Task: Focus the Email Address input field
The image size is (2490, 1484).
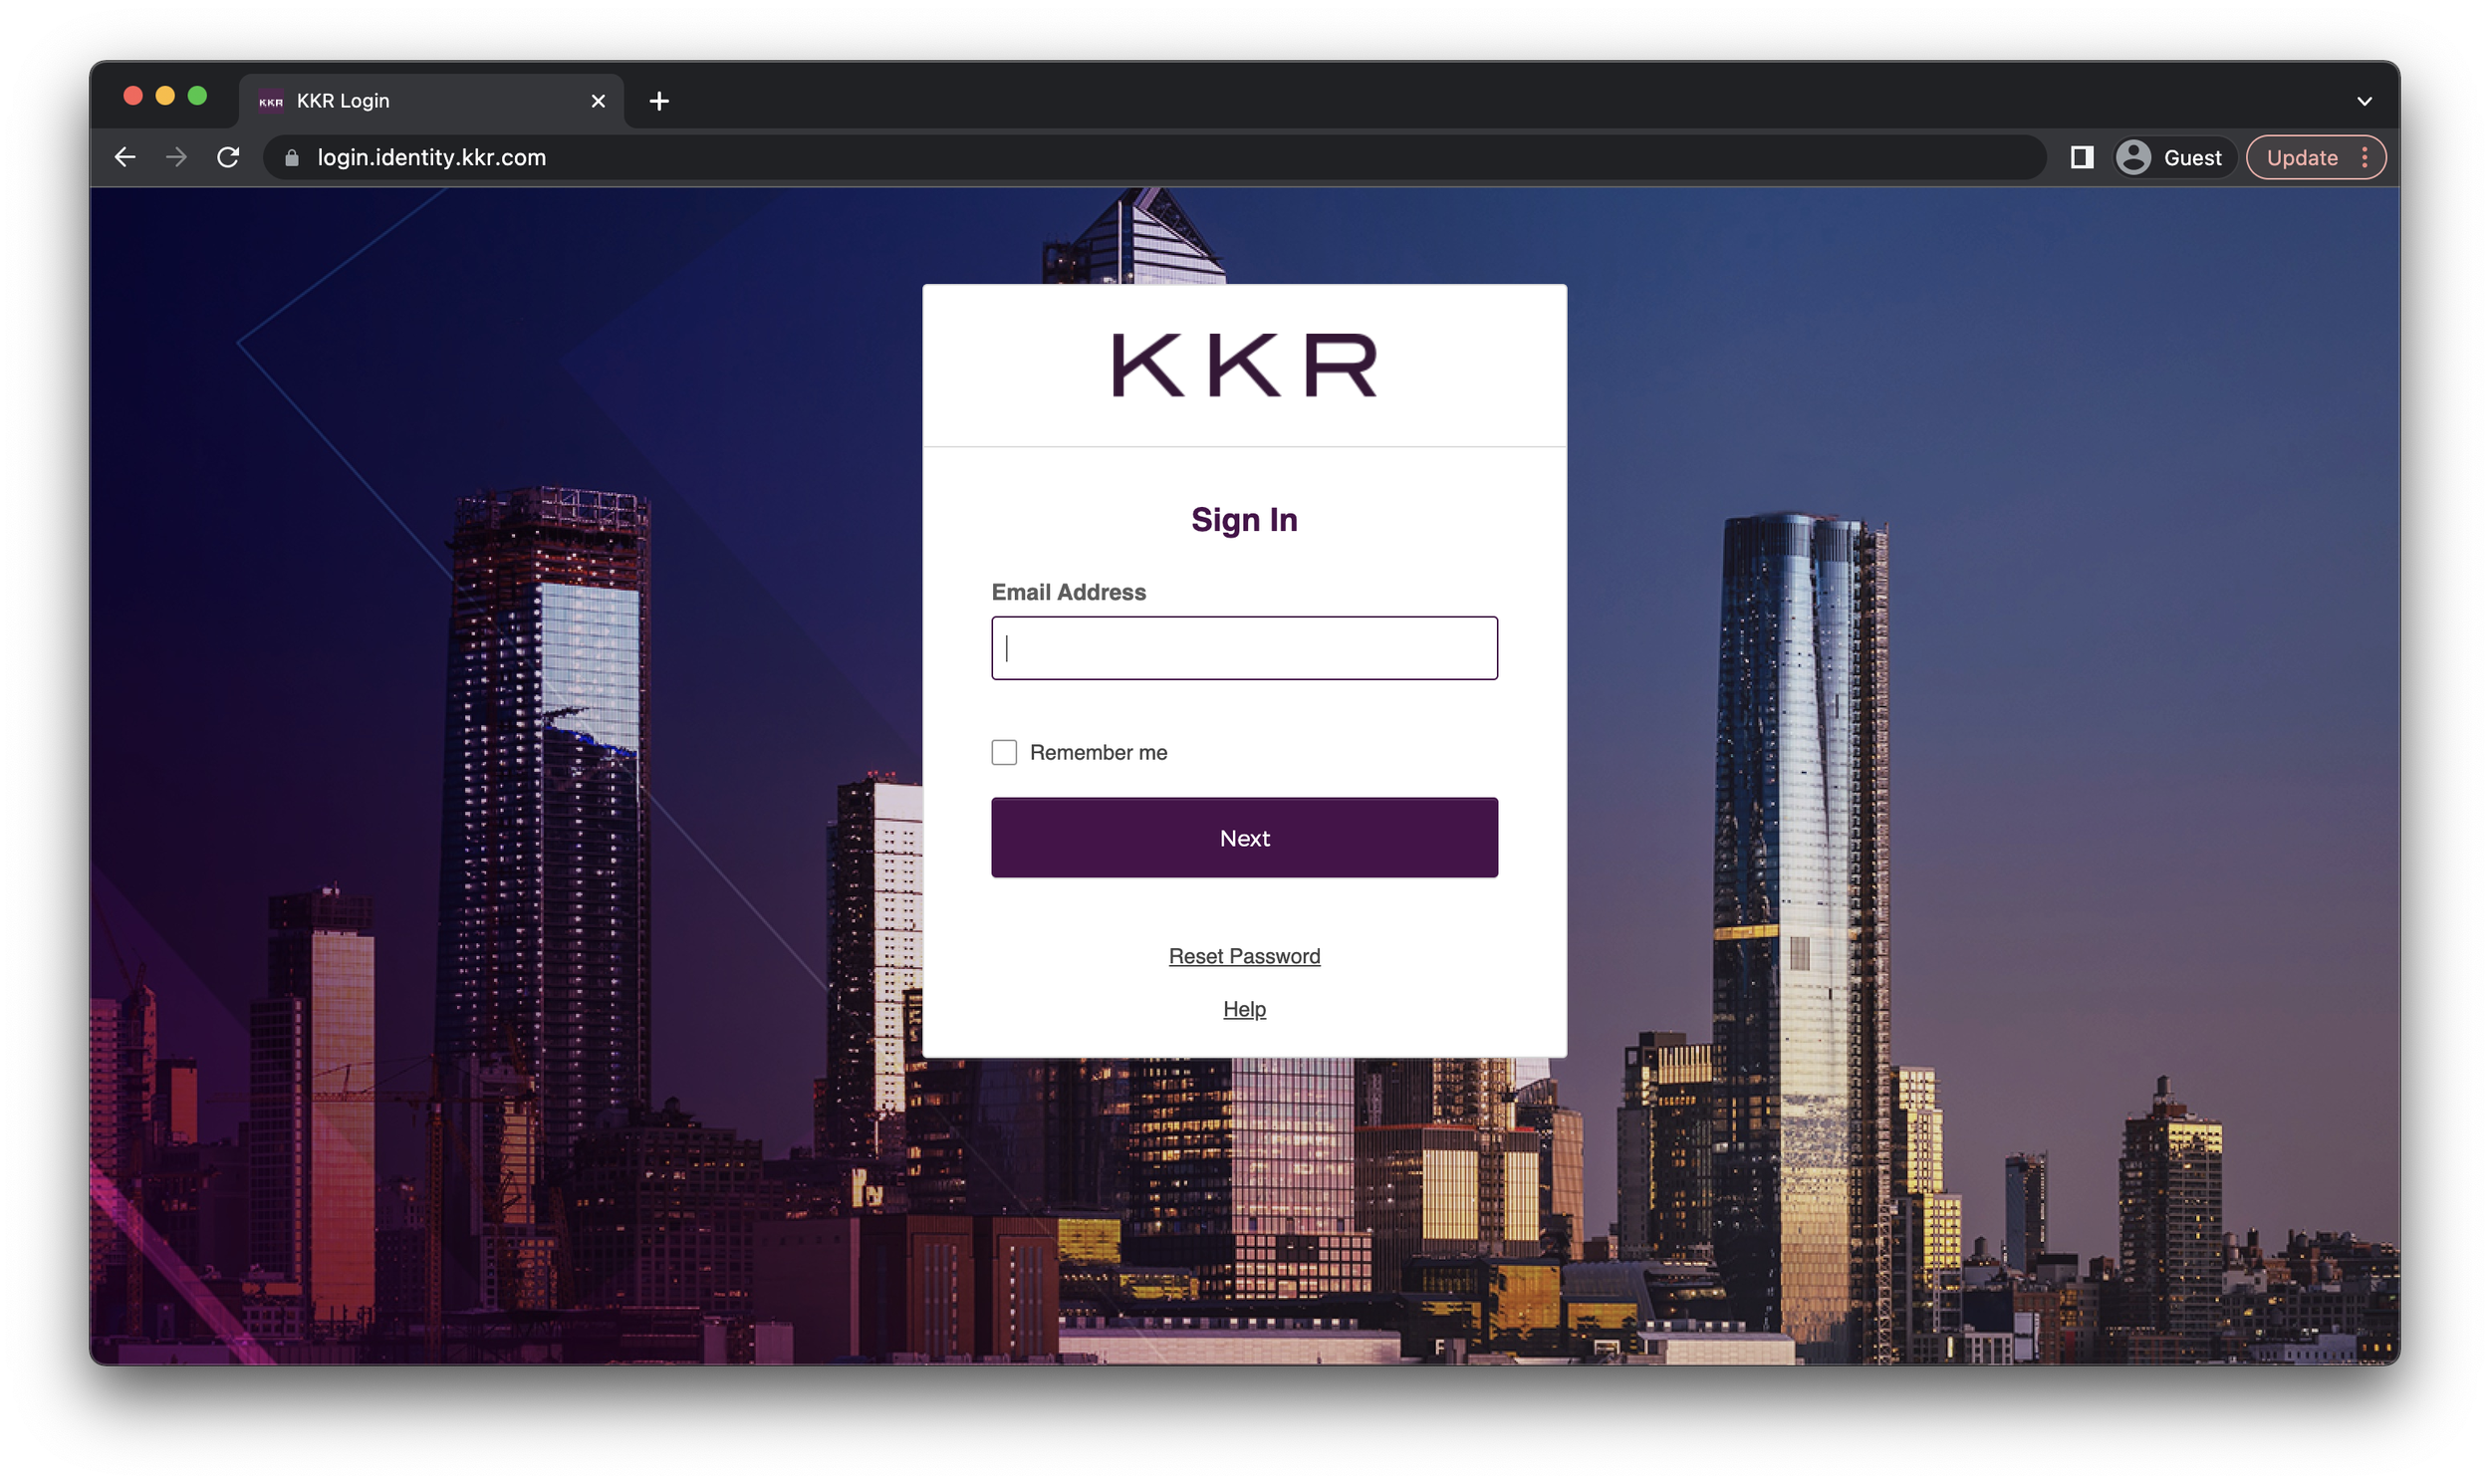Action: pyautogui.click(x=1244, y=648)
